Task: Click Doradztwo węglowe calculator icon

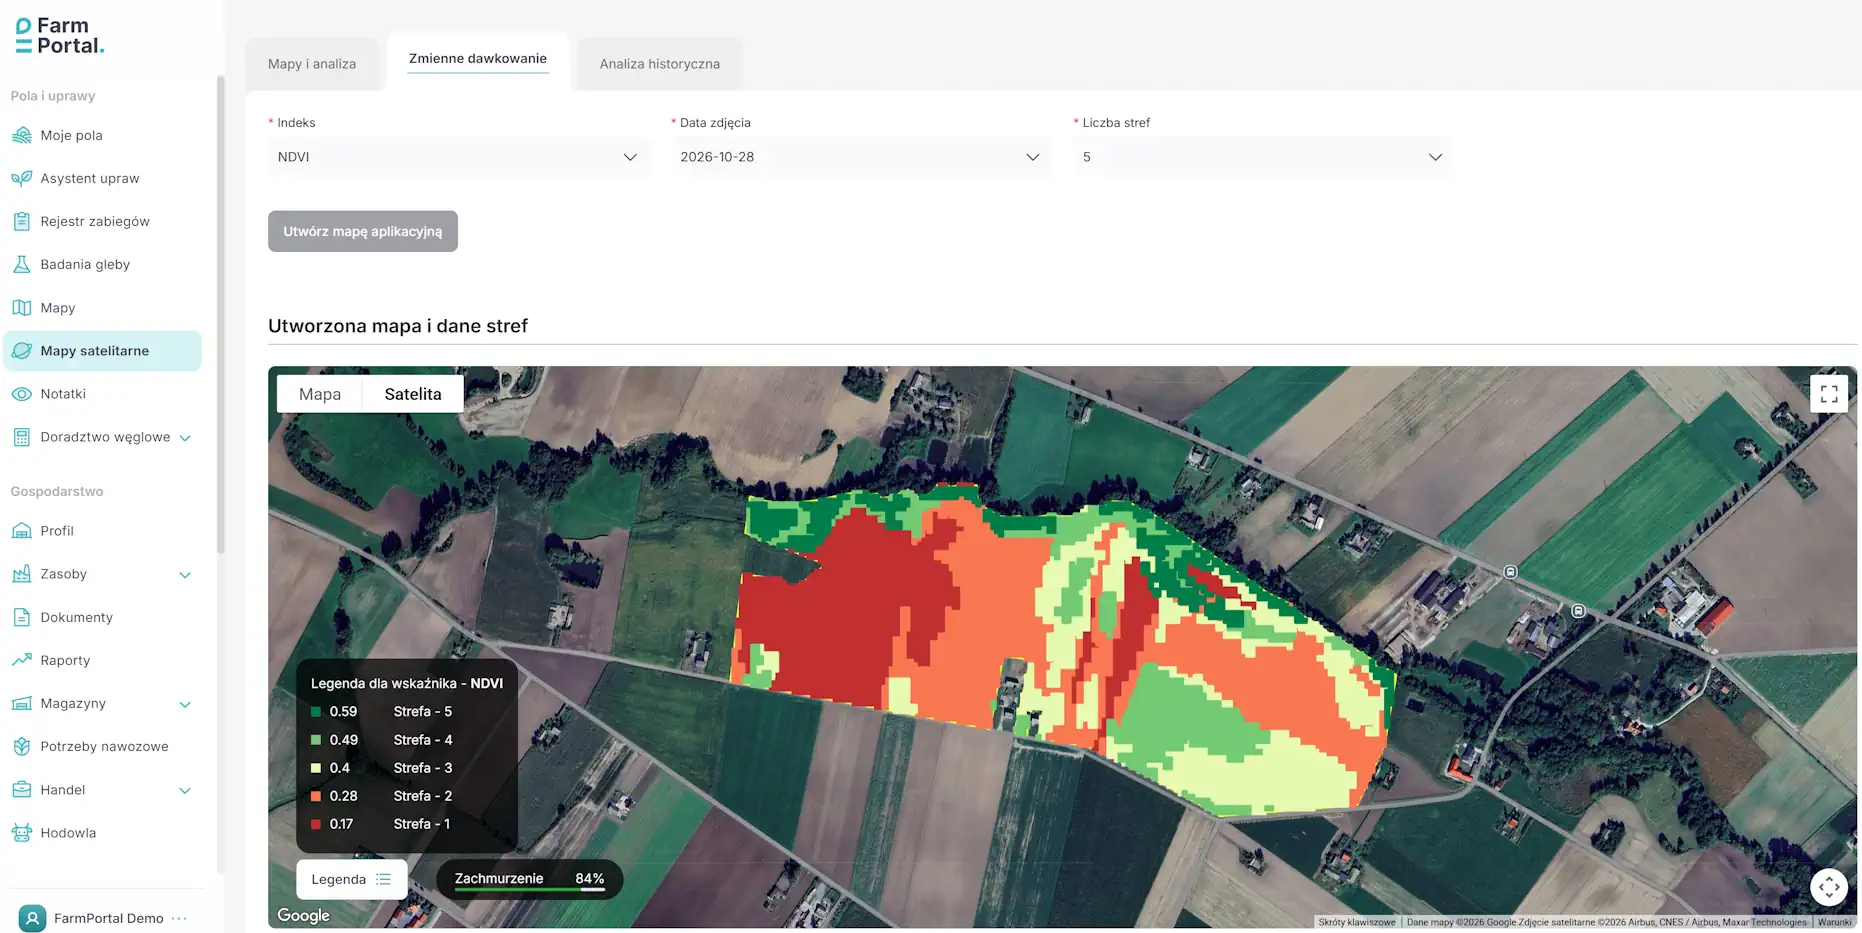Action: point(21,437)
